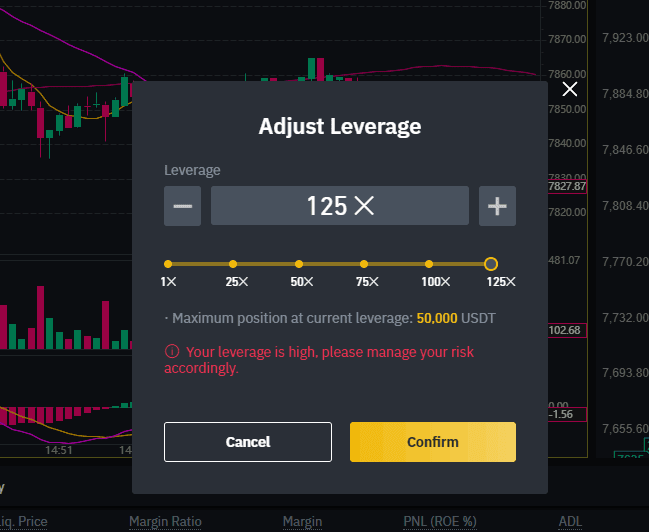Click the high leverage warning icon
649x532 pixels.
172,352
